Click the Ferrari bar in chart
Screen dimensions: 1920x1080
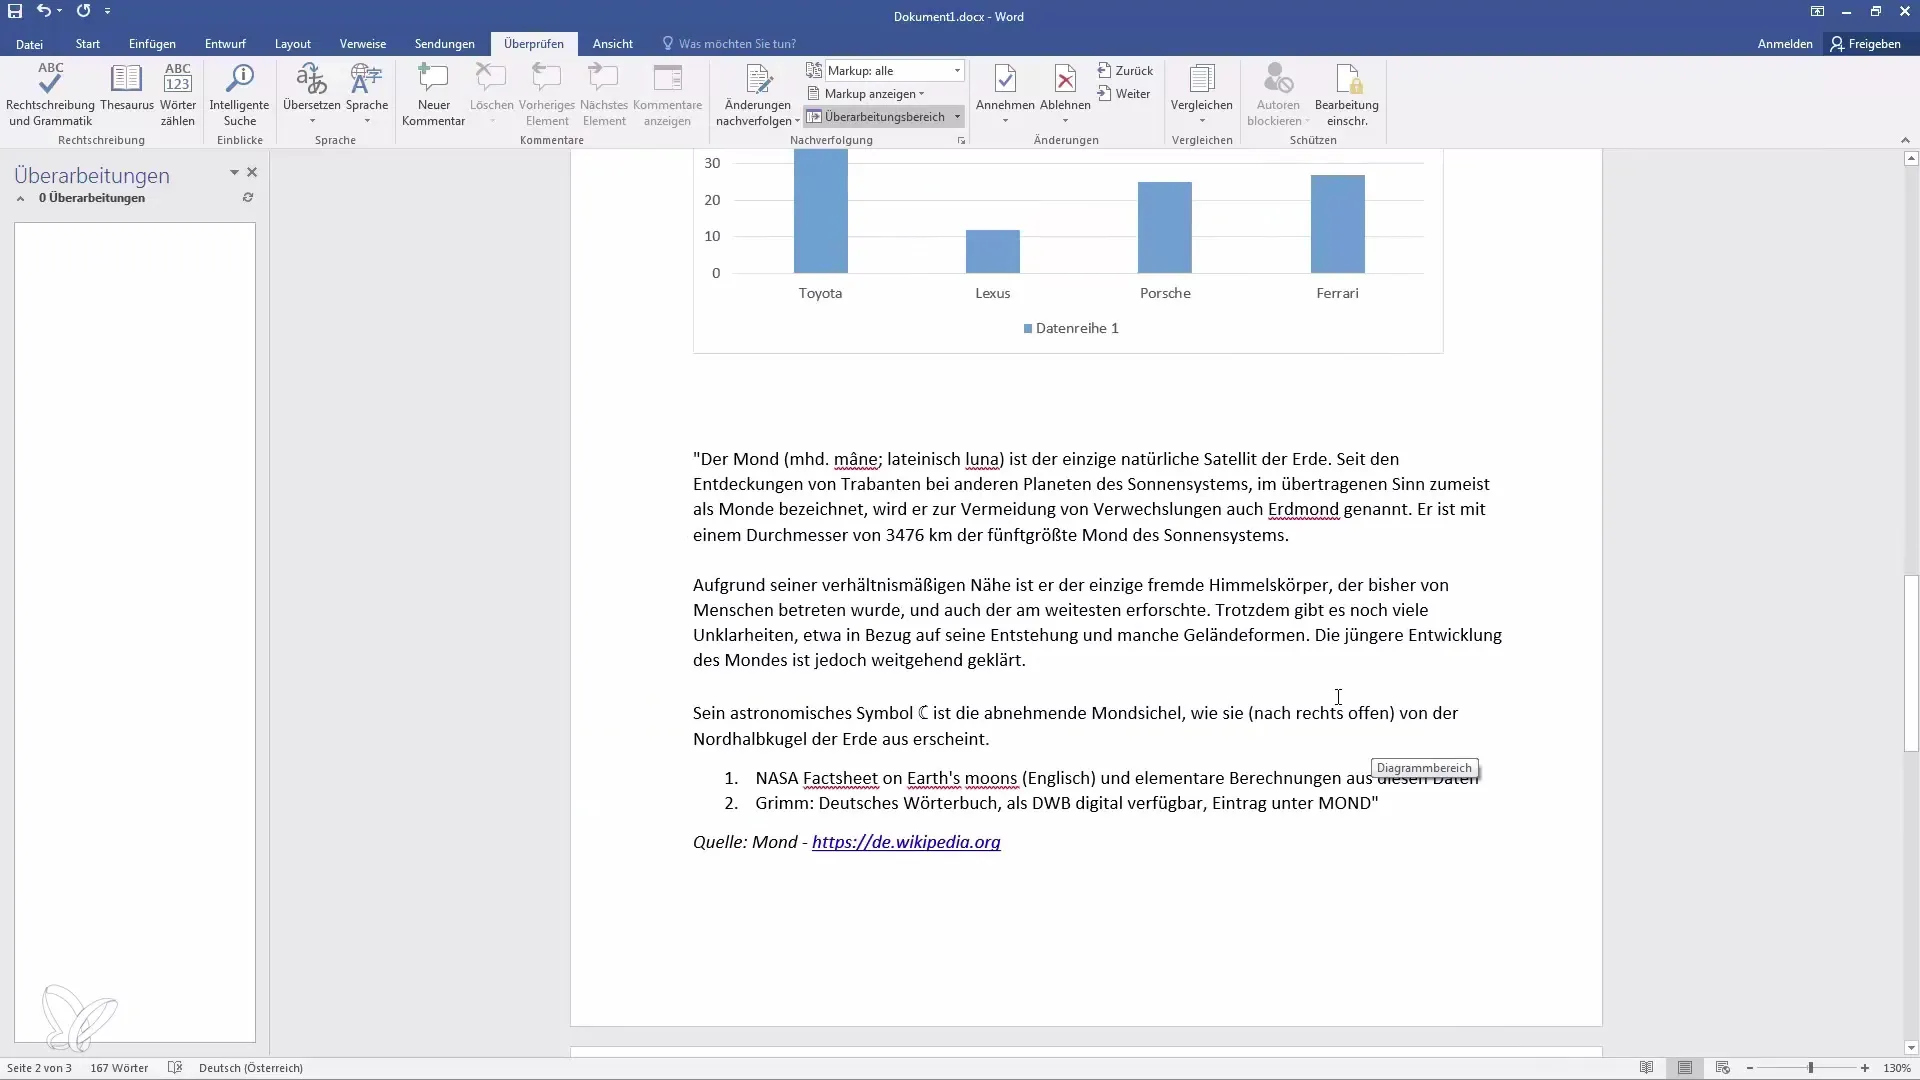(1337, 224)
